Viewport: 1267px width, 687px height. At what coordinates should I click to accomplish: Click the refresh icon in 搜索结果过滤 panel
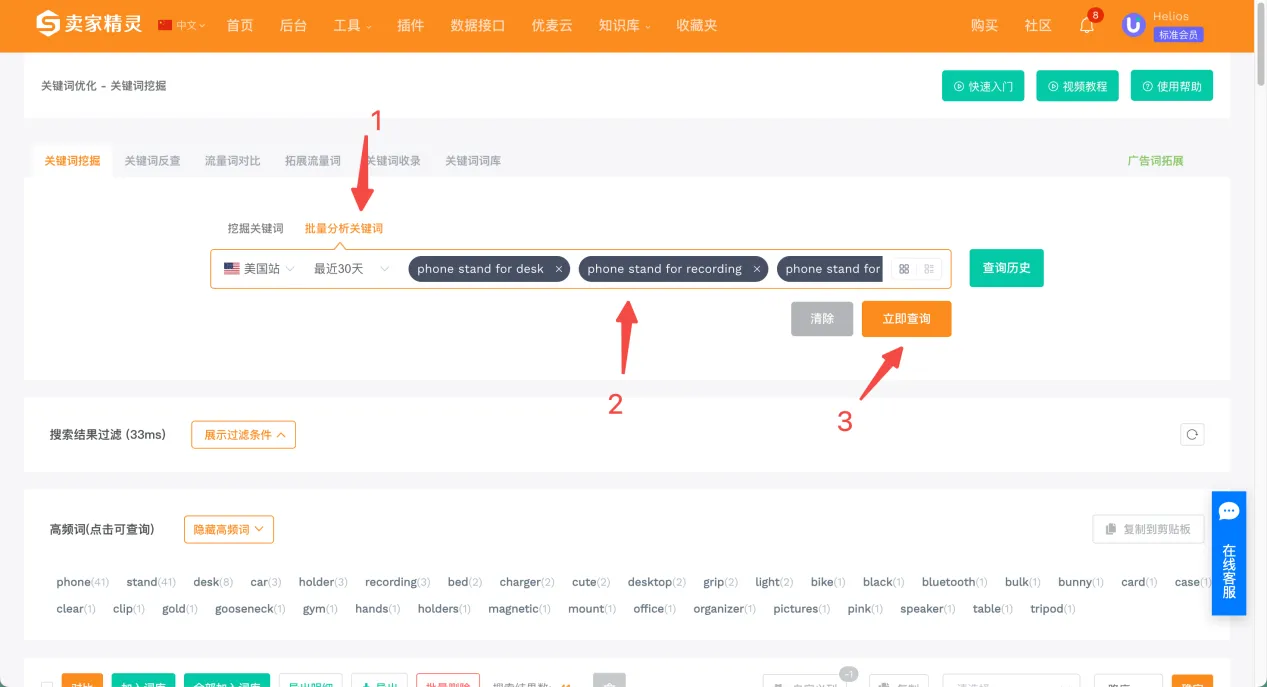click(1192, 434)
